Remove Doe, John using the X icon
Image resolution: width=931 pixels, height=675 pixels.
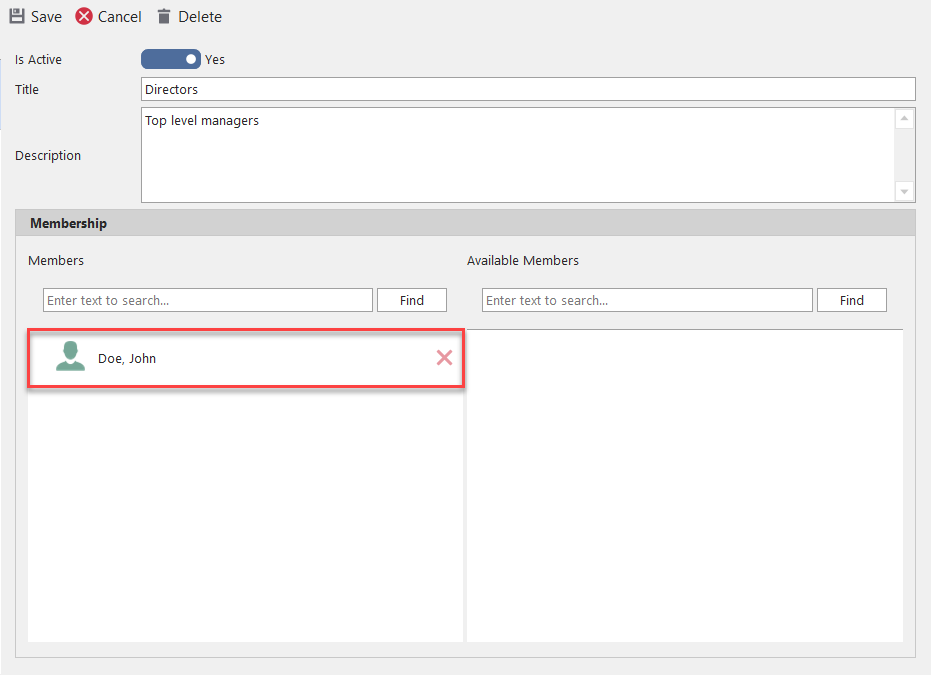[444, 357]
